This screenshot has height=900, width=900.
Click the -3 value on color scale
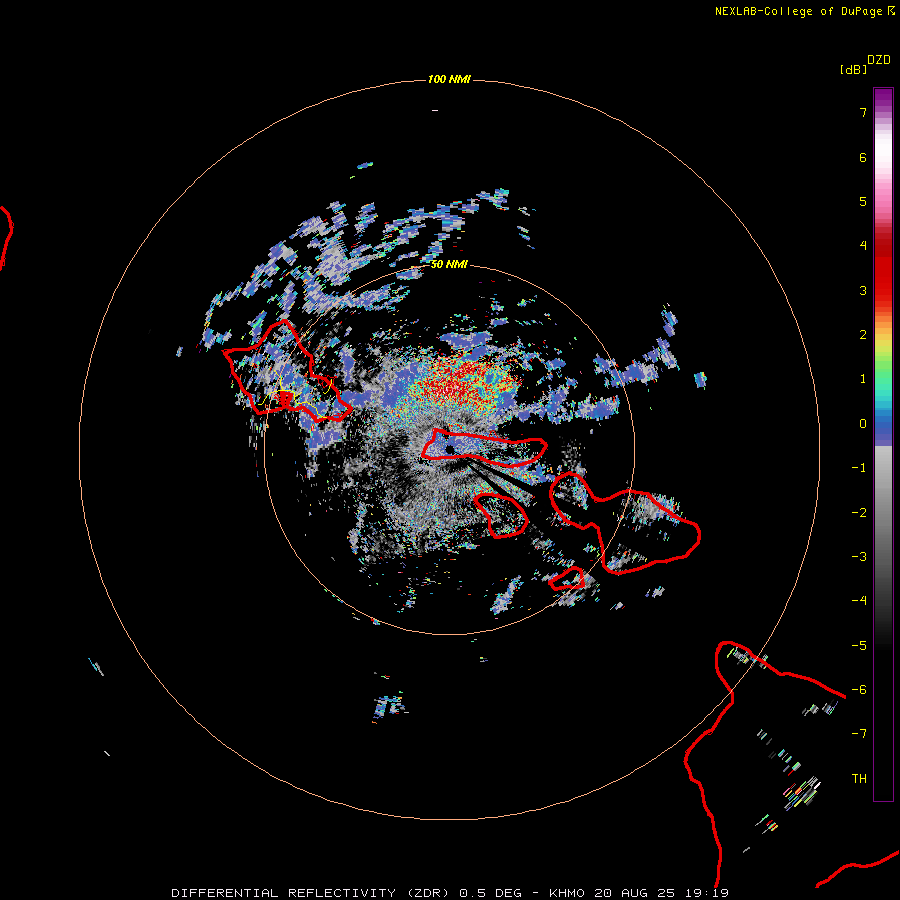859,557
